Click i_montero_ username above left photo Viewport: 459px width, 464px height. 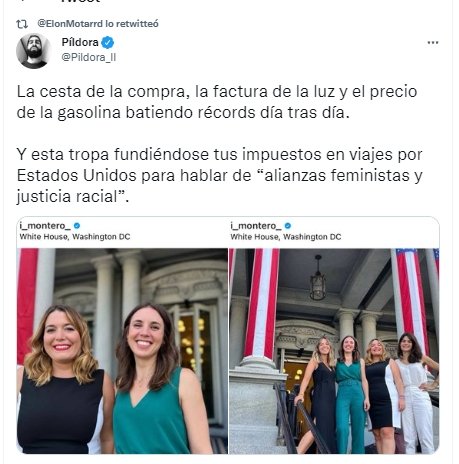(45, 226)
